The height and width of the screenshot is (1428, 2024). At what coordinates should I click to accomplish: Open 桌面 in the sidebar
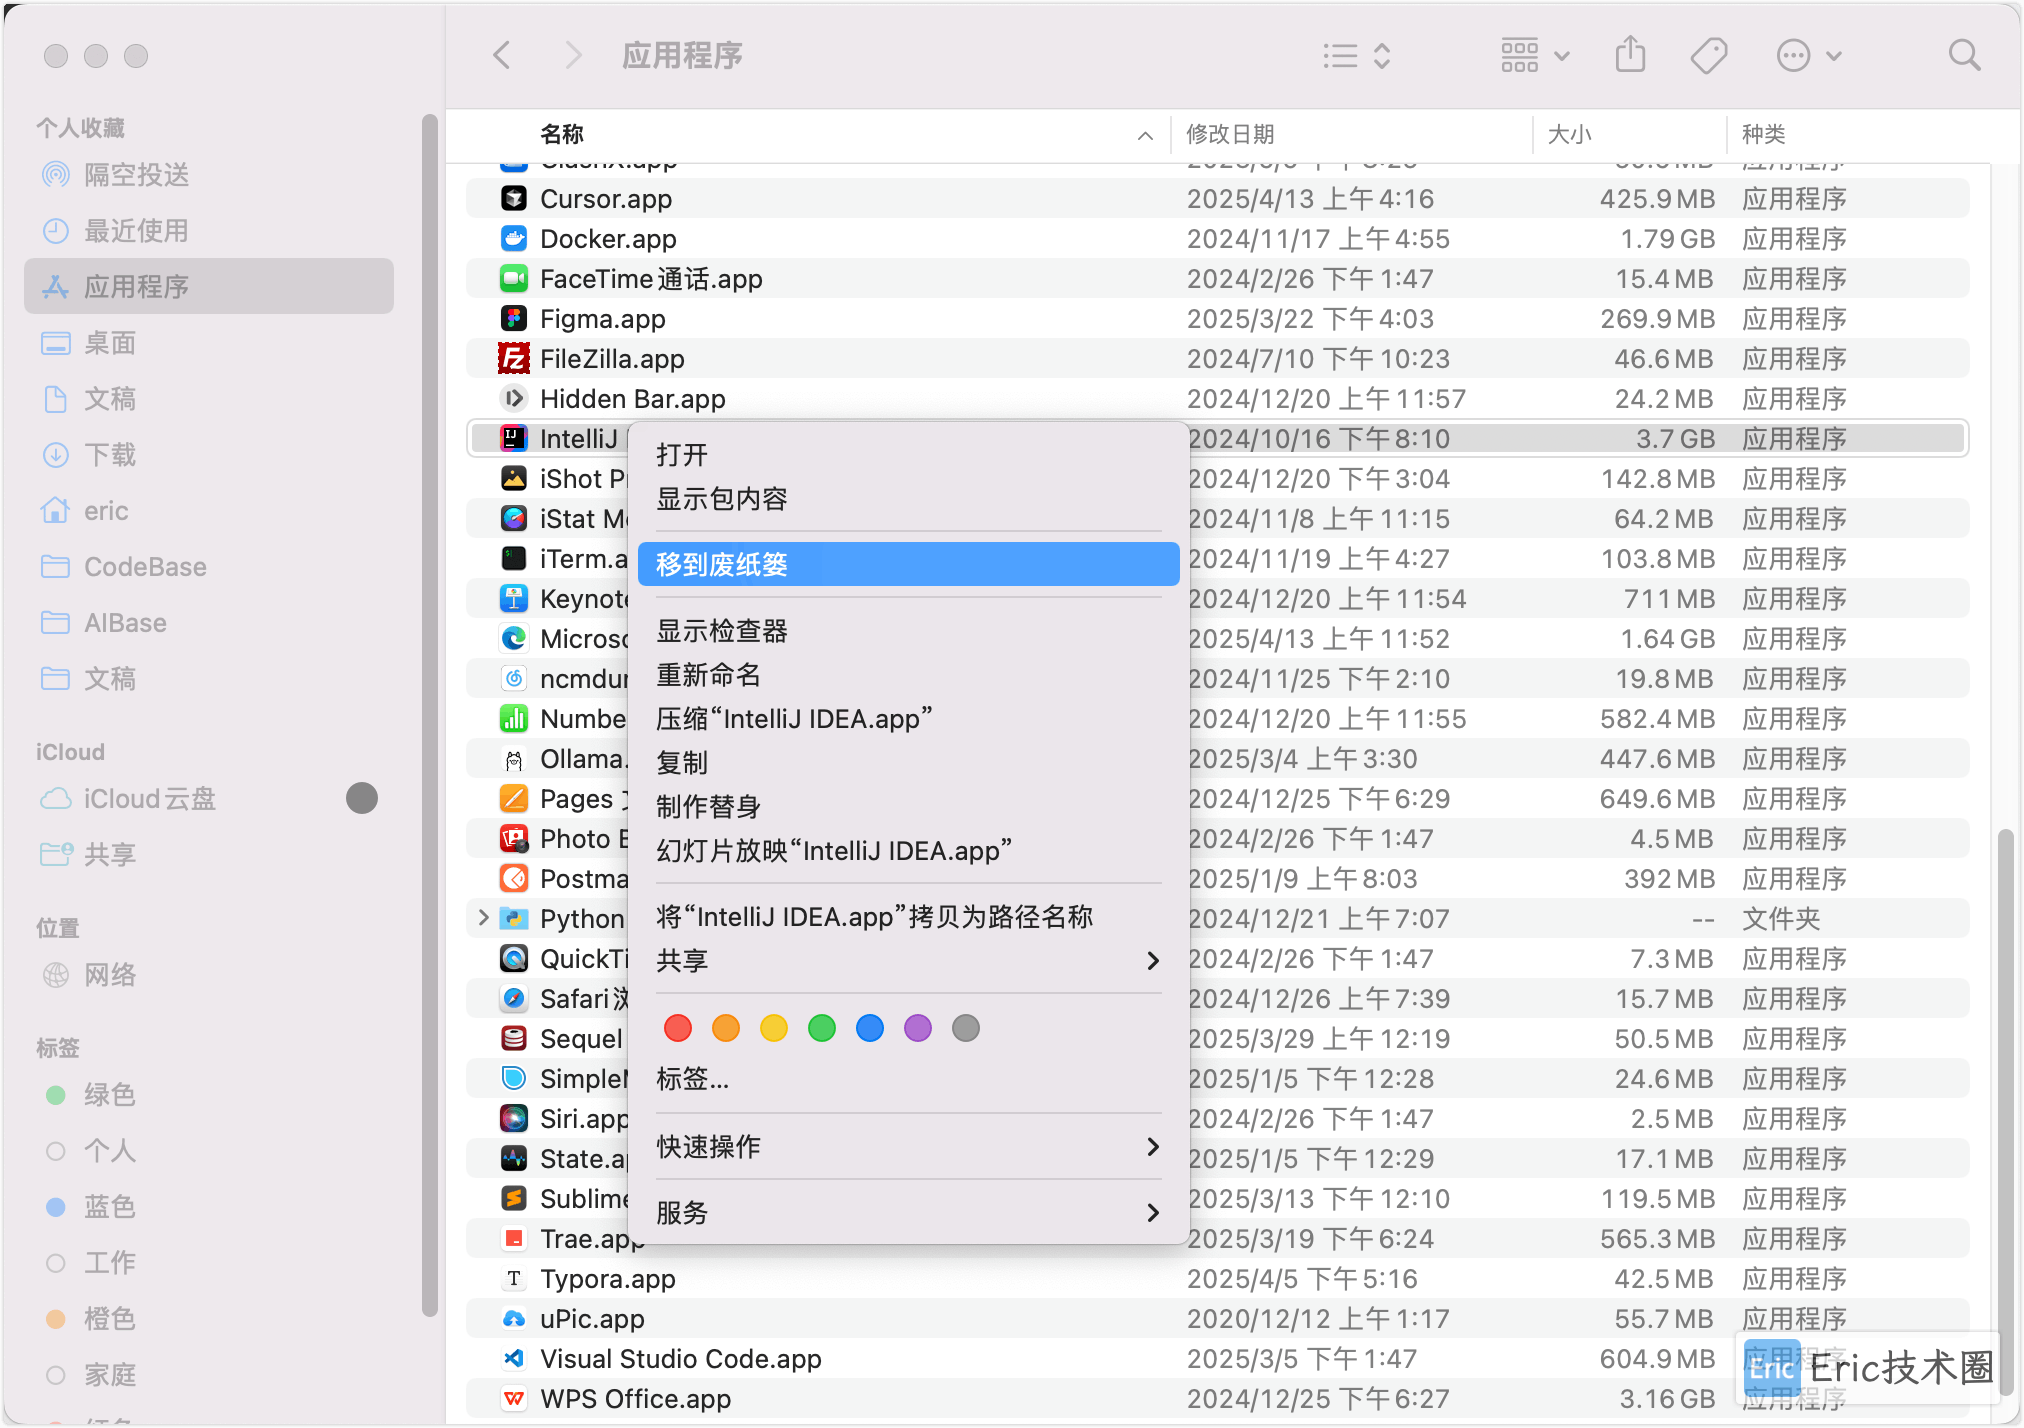click(x=209, y=343)
